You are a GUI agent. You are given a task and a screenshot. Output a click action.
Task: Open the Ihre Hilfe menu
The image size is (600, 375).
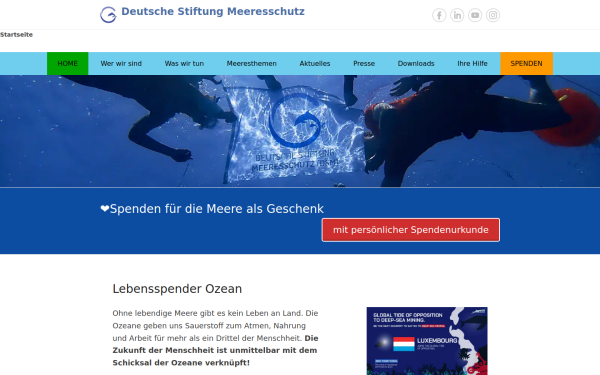[472, 64]
